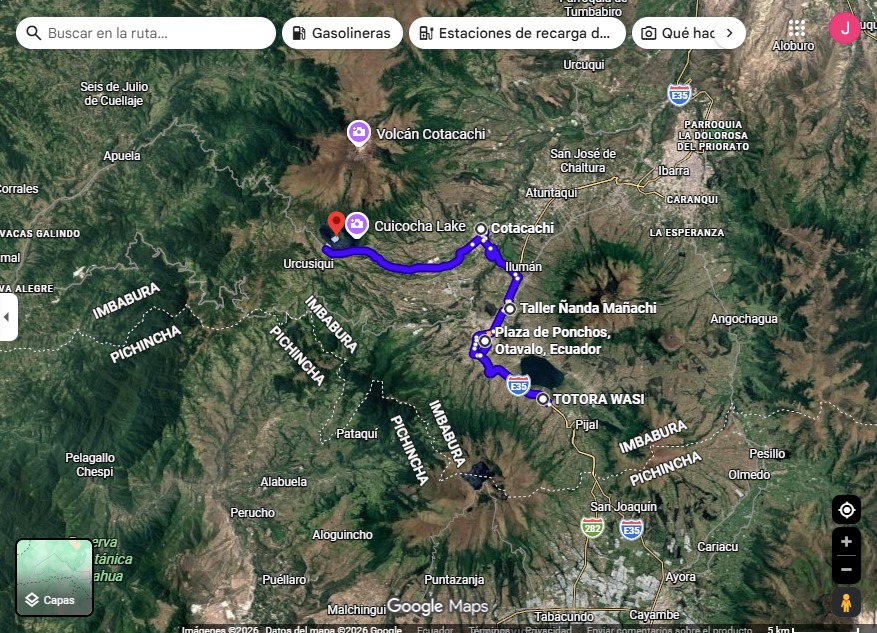Expand the collapsed side panel

tap(8, 317)
